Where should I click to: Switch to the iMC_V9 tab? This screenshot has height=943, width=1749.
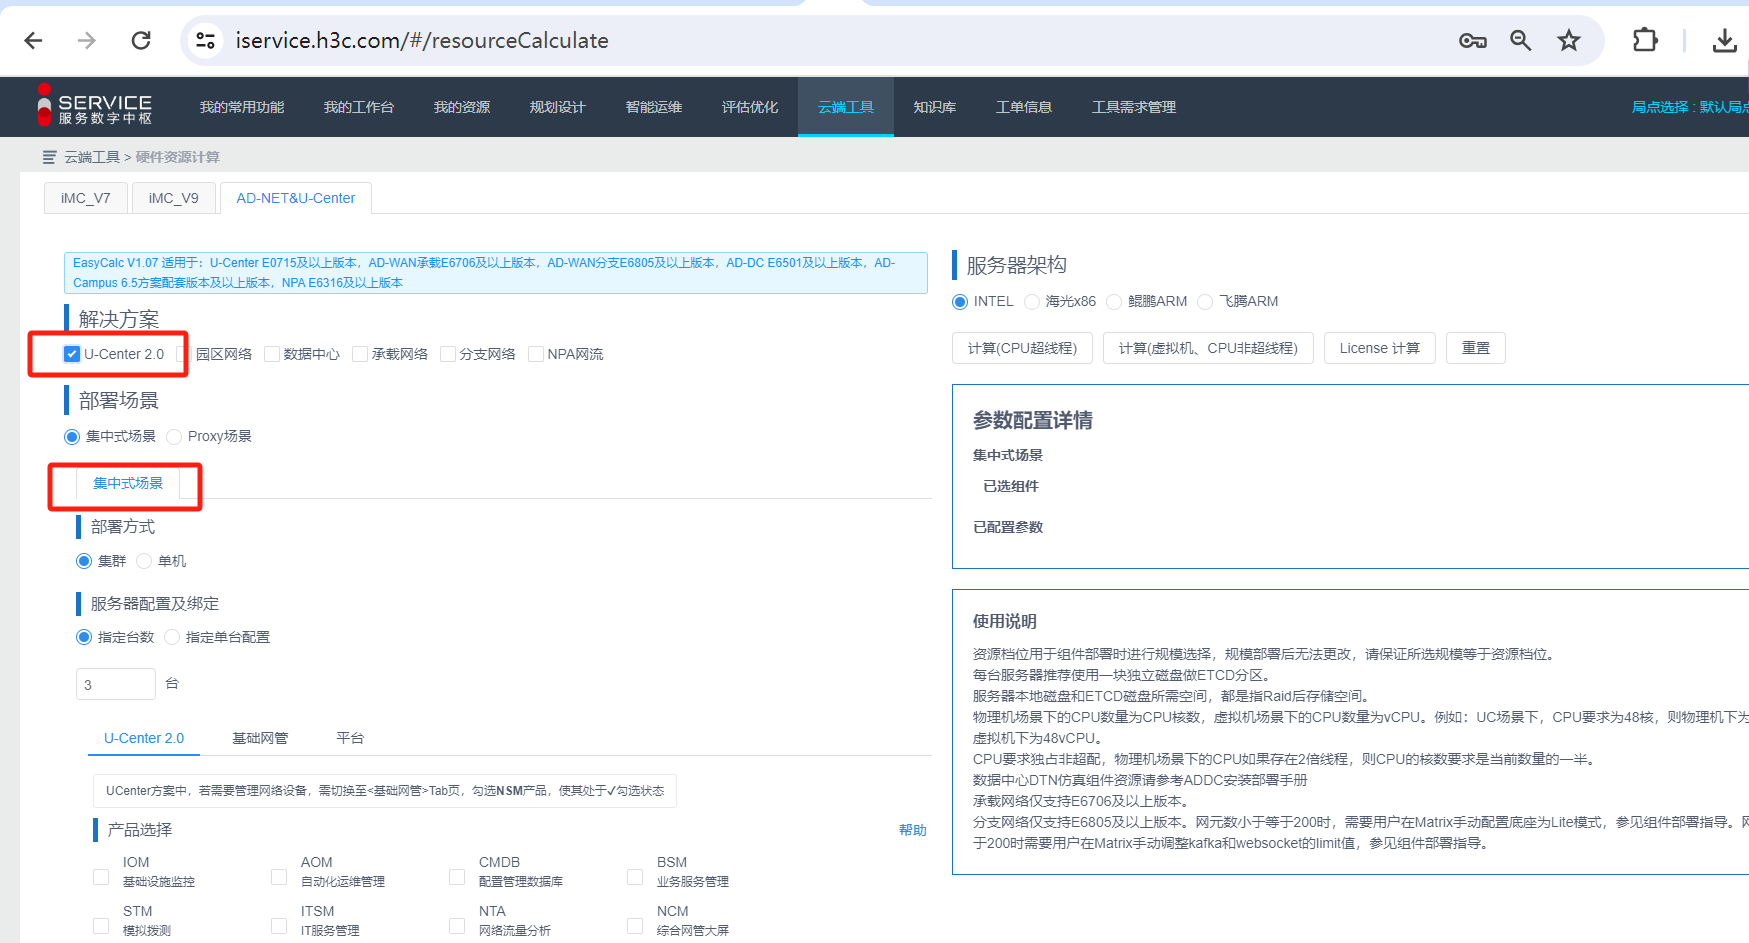pyautogui.click(x=173, y=198)
